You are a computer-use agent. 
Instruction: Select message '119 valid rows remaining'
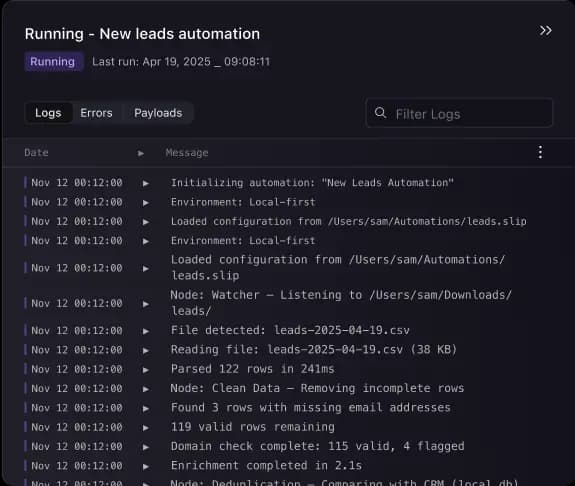(x=252, y=427)
